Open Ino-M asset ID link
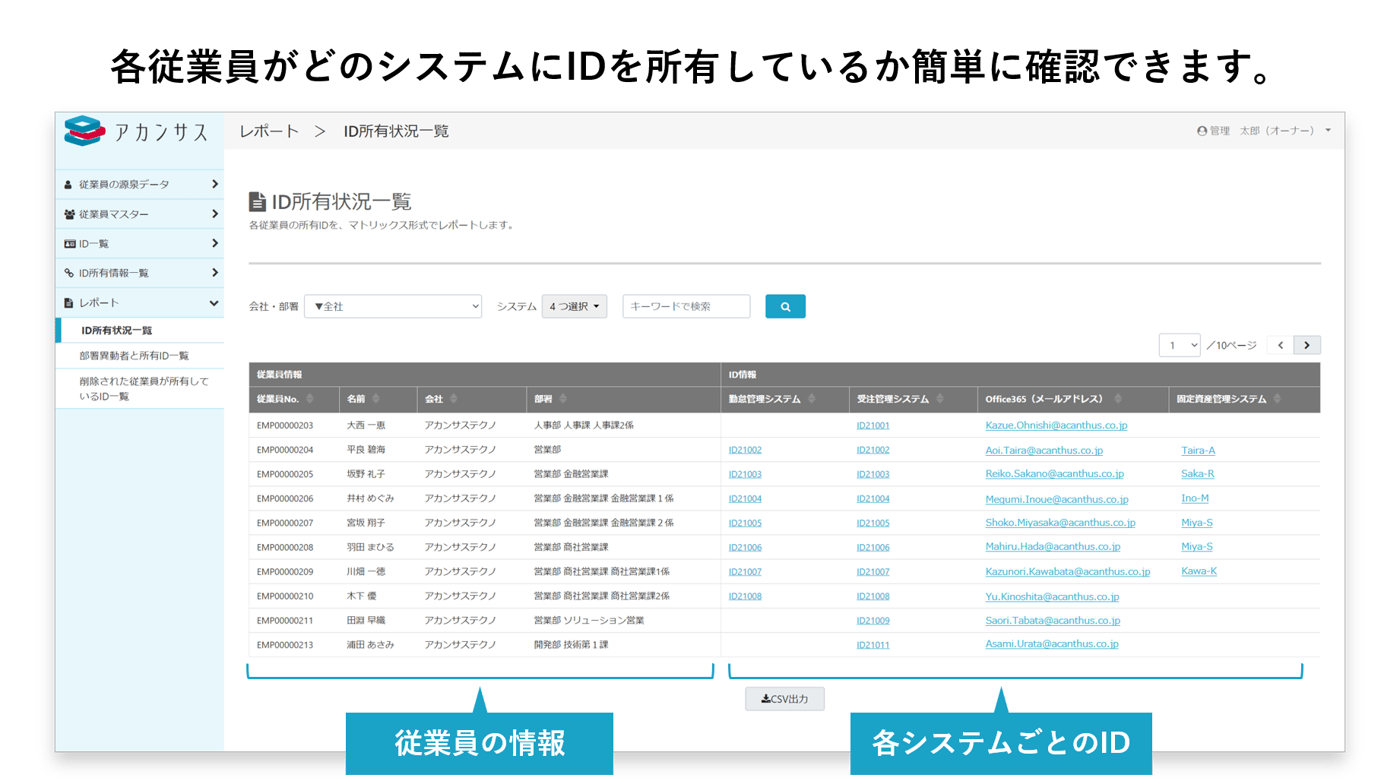The width and height of the screenshot is (1400, 781). [x=1195, y=498]
